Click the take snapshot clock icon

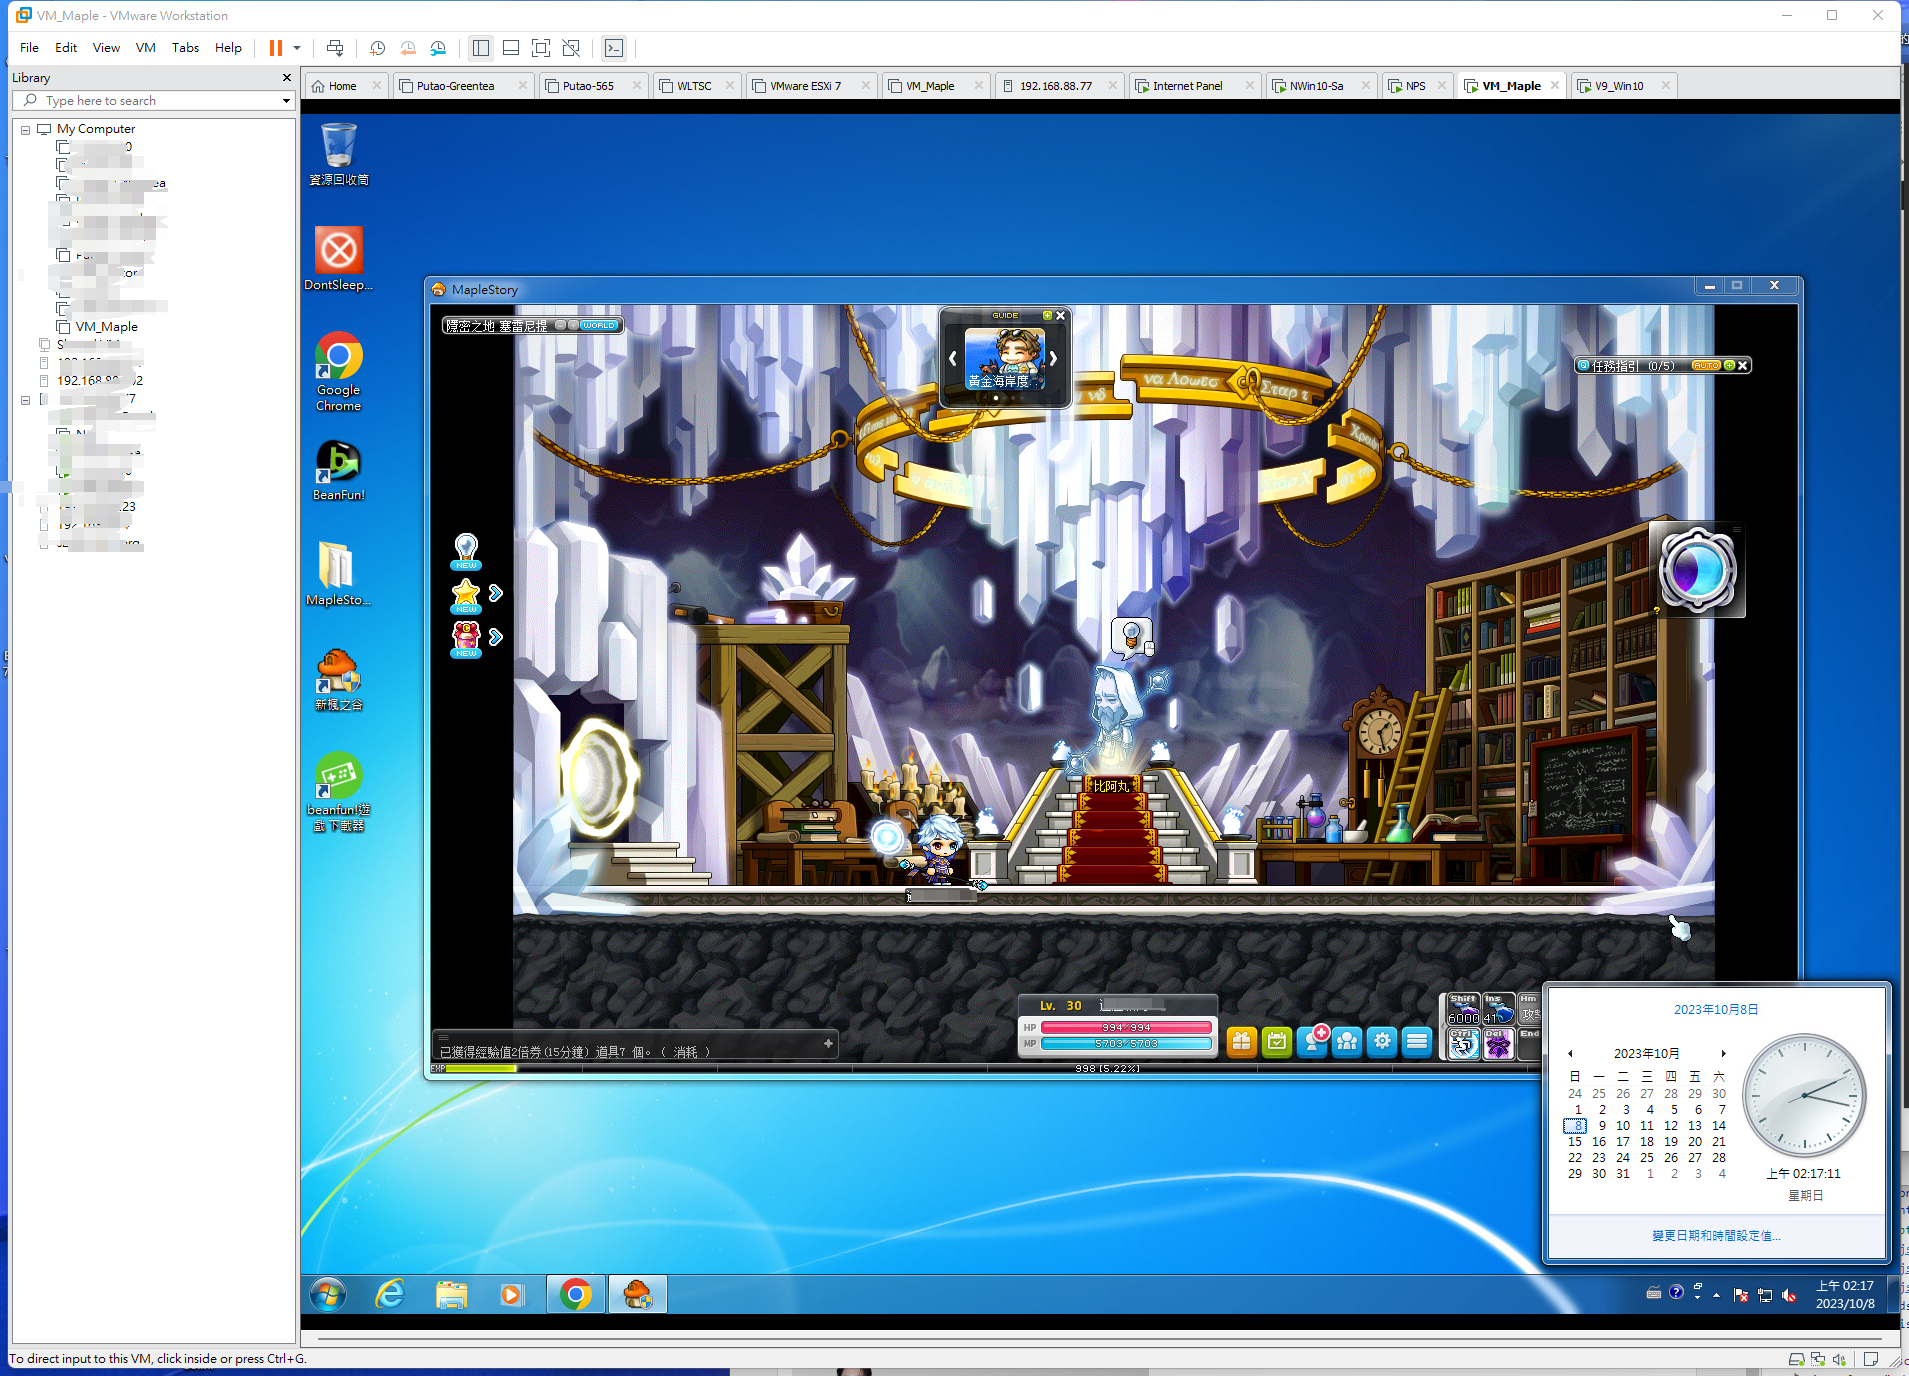377,48
